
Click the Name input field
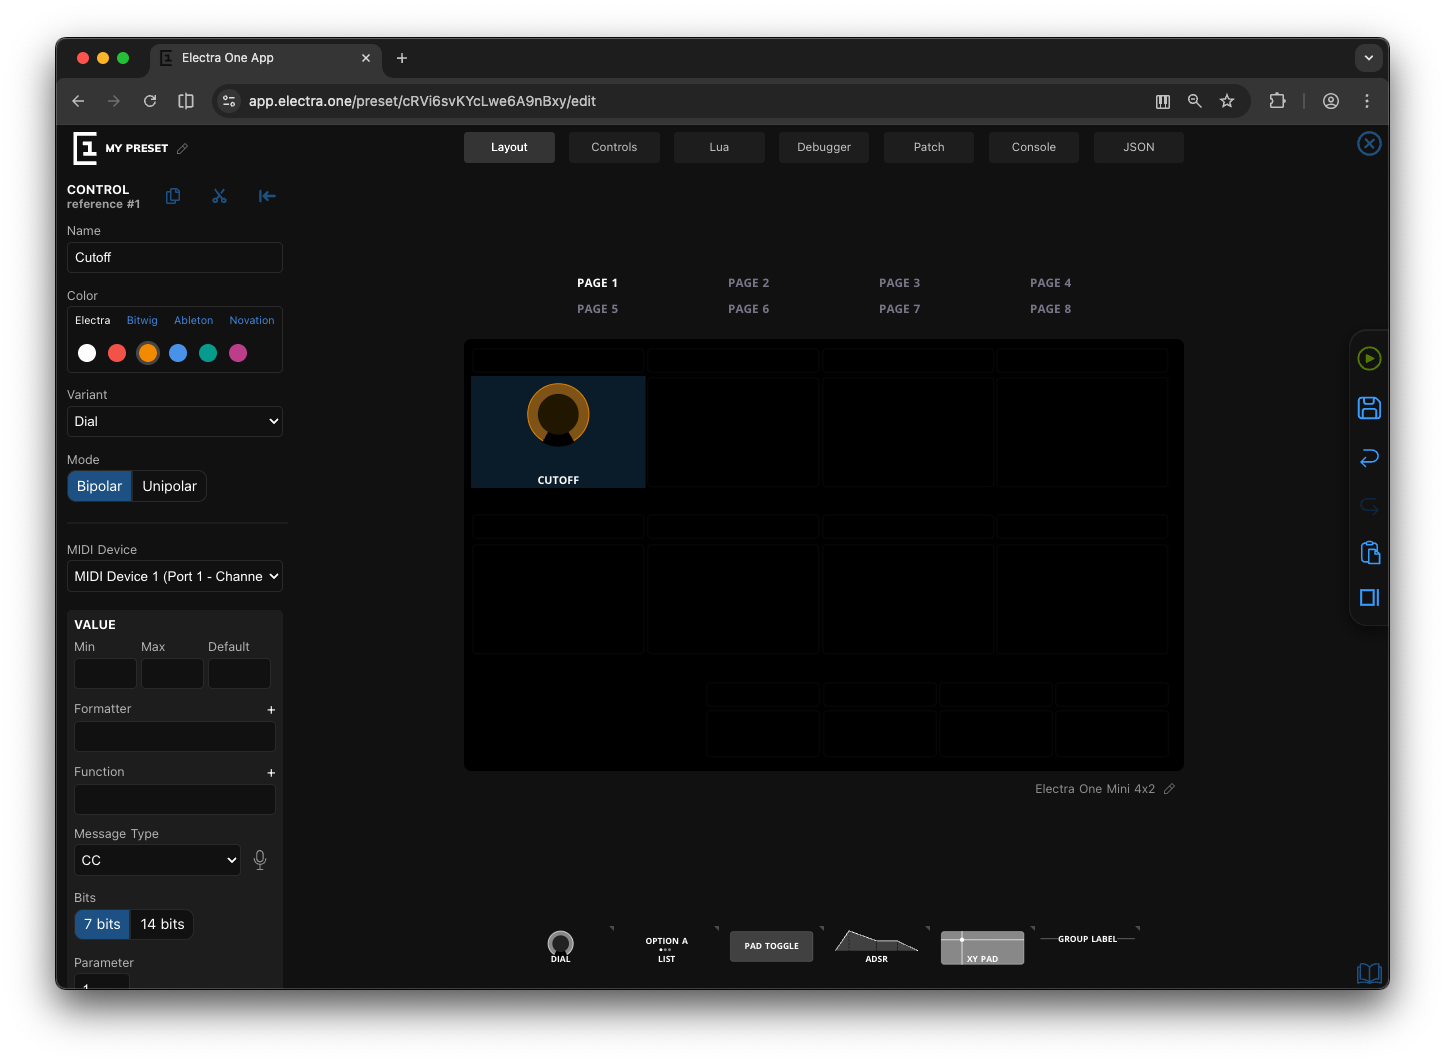tap(175, 258)
